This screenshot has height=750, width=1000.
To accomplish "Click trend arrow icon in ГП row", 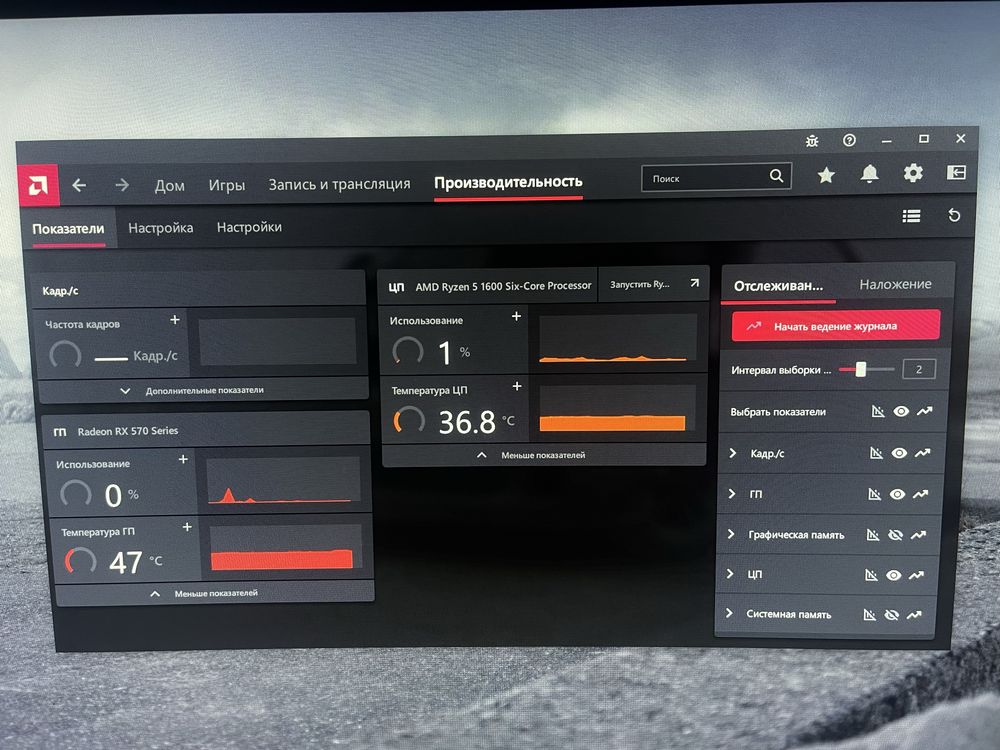I will tap(920, 494).
